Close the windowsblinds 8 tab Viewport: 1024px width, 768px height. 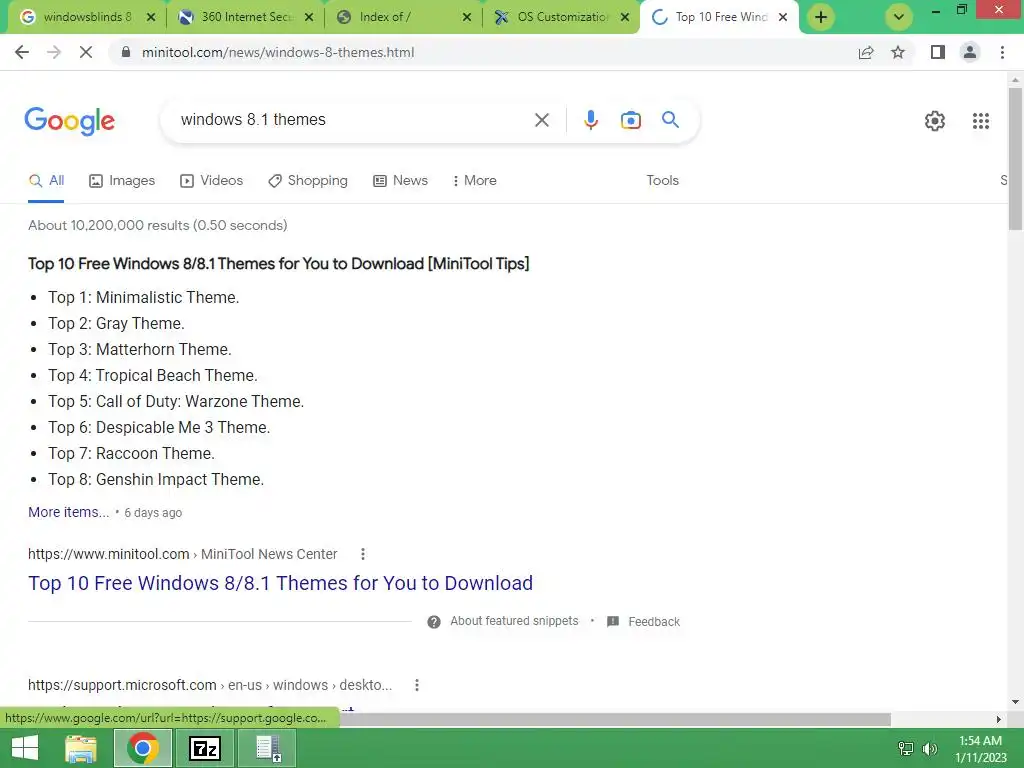pos(151,17)
